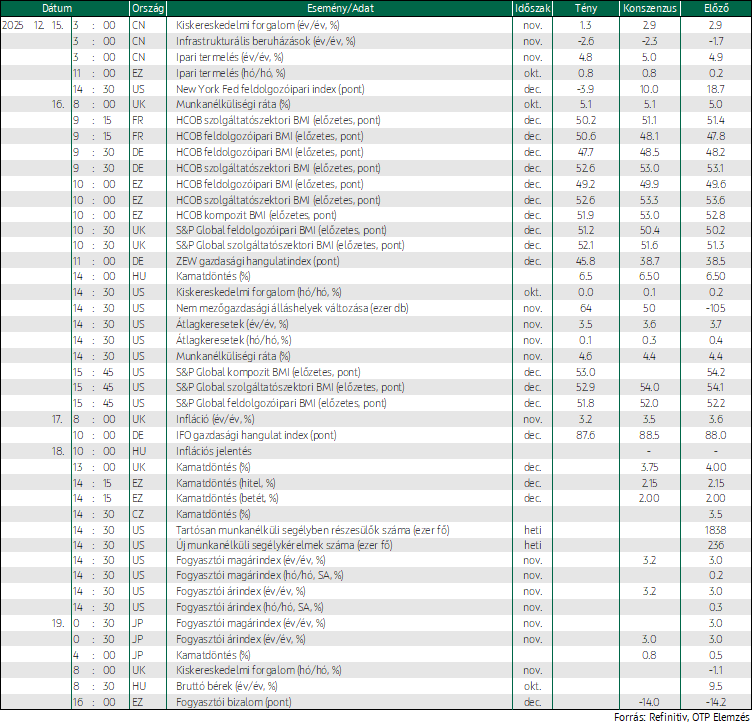Click the Esemény/Adat column header
The image size is (753, 726).
(340, 8)
